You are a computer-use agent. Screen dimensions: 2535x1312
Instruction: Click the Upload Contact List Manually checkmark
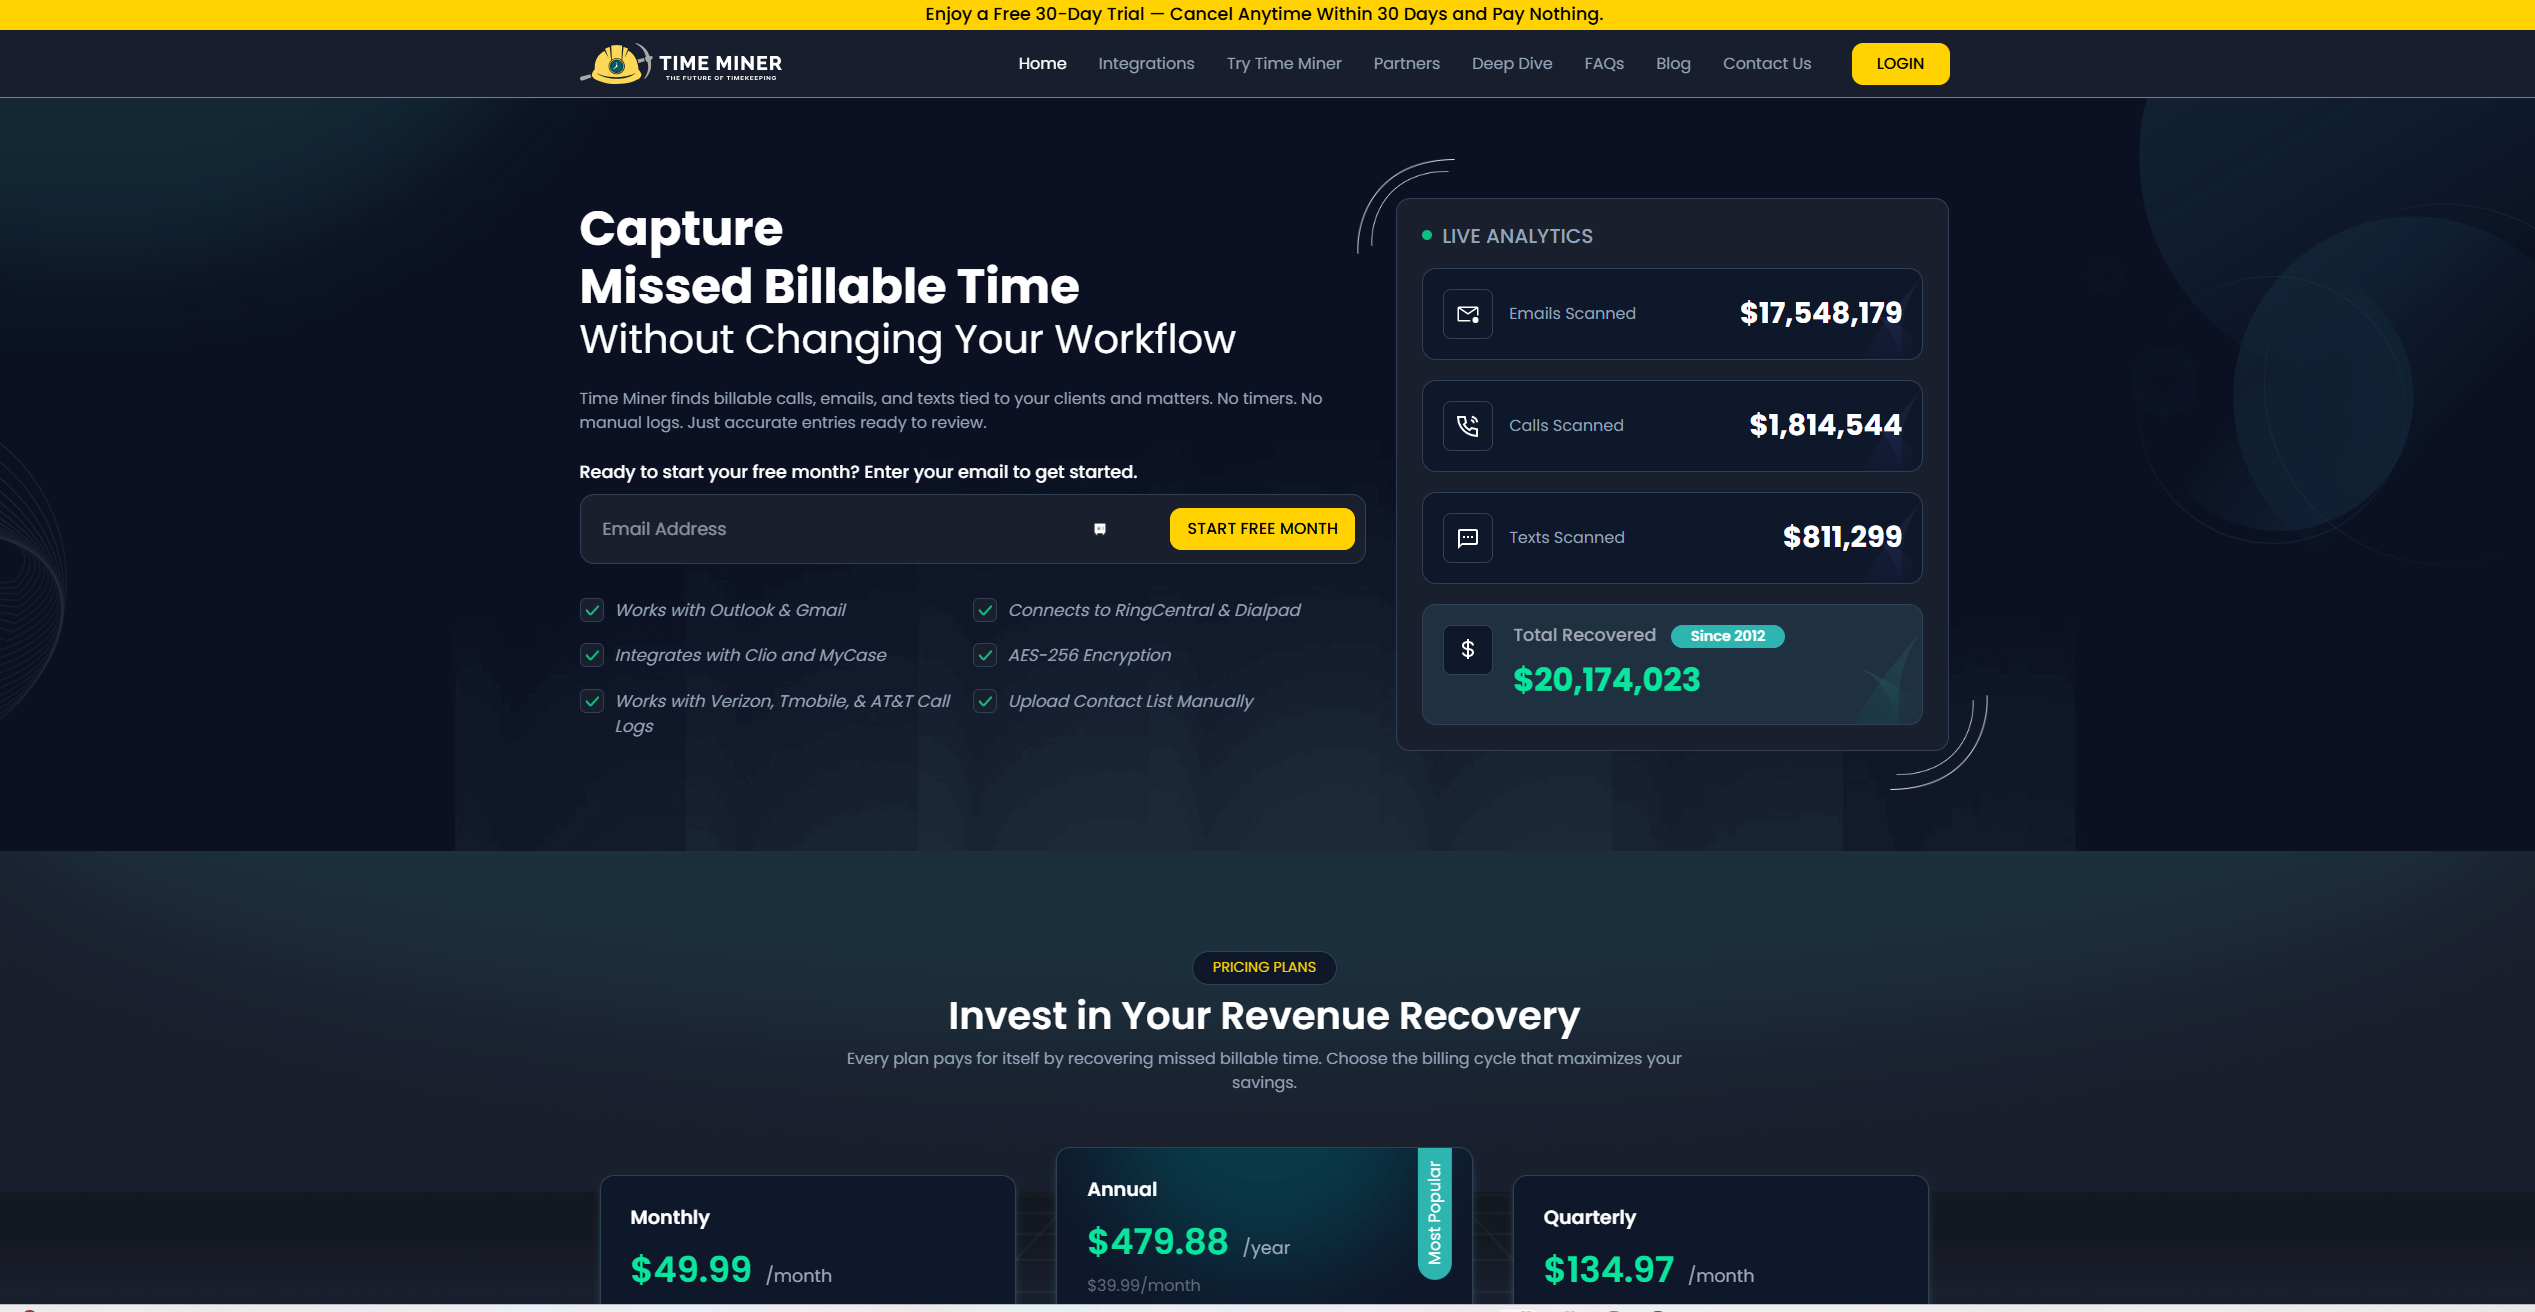pos(985,701)
